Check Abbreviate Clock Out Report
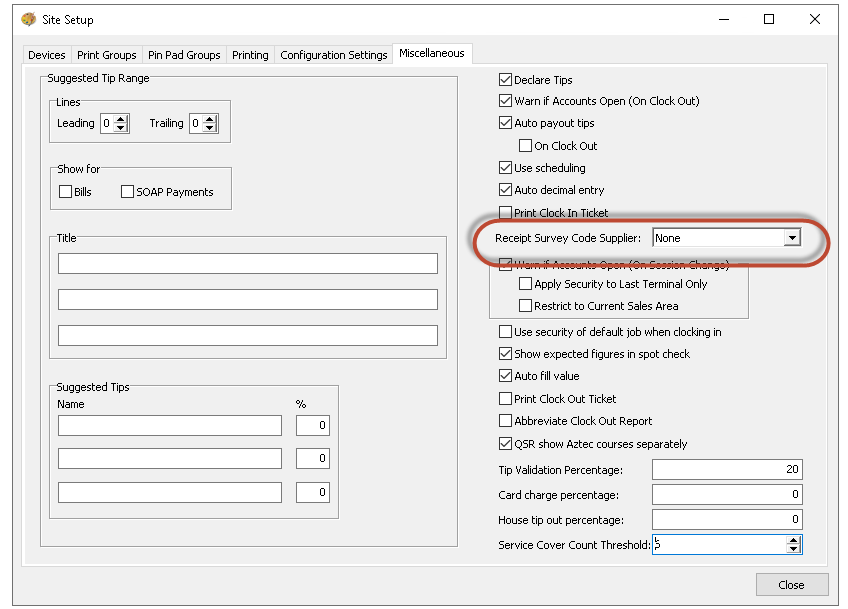The width and height of the screenshot is (848, 609). pos(505,421)
